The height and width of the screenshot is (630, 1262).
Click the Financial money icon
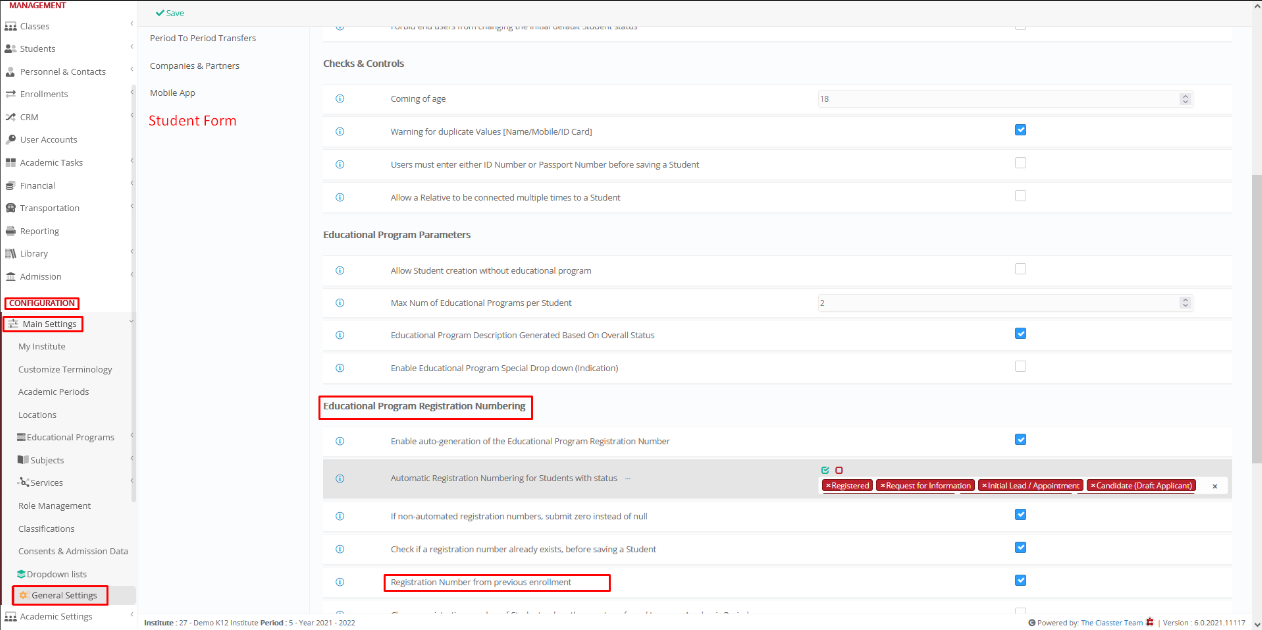coord(11,186)
